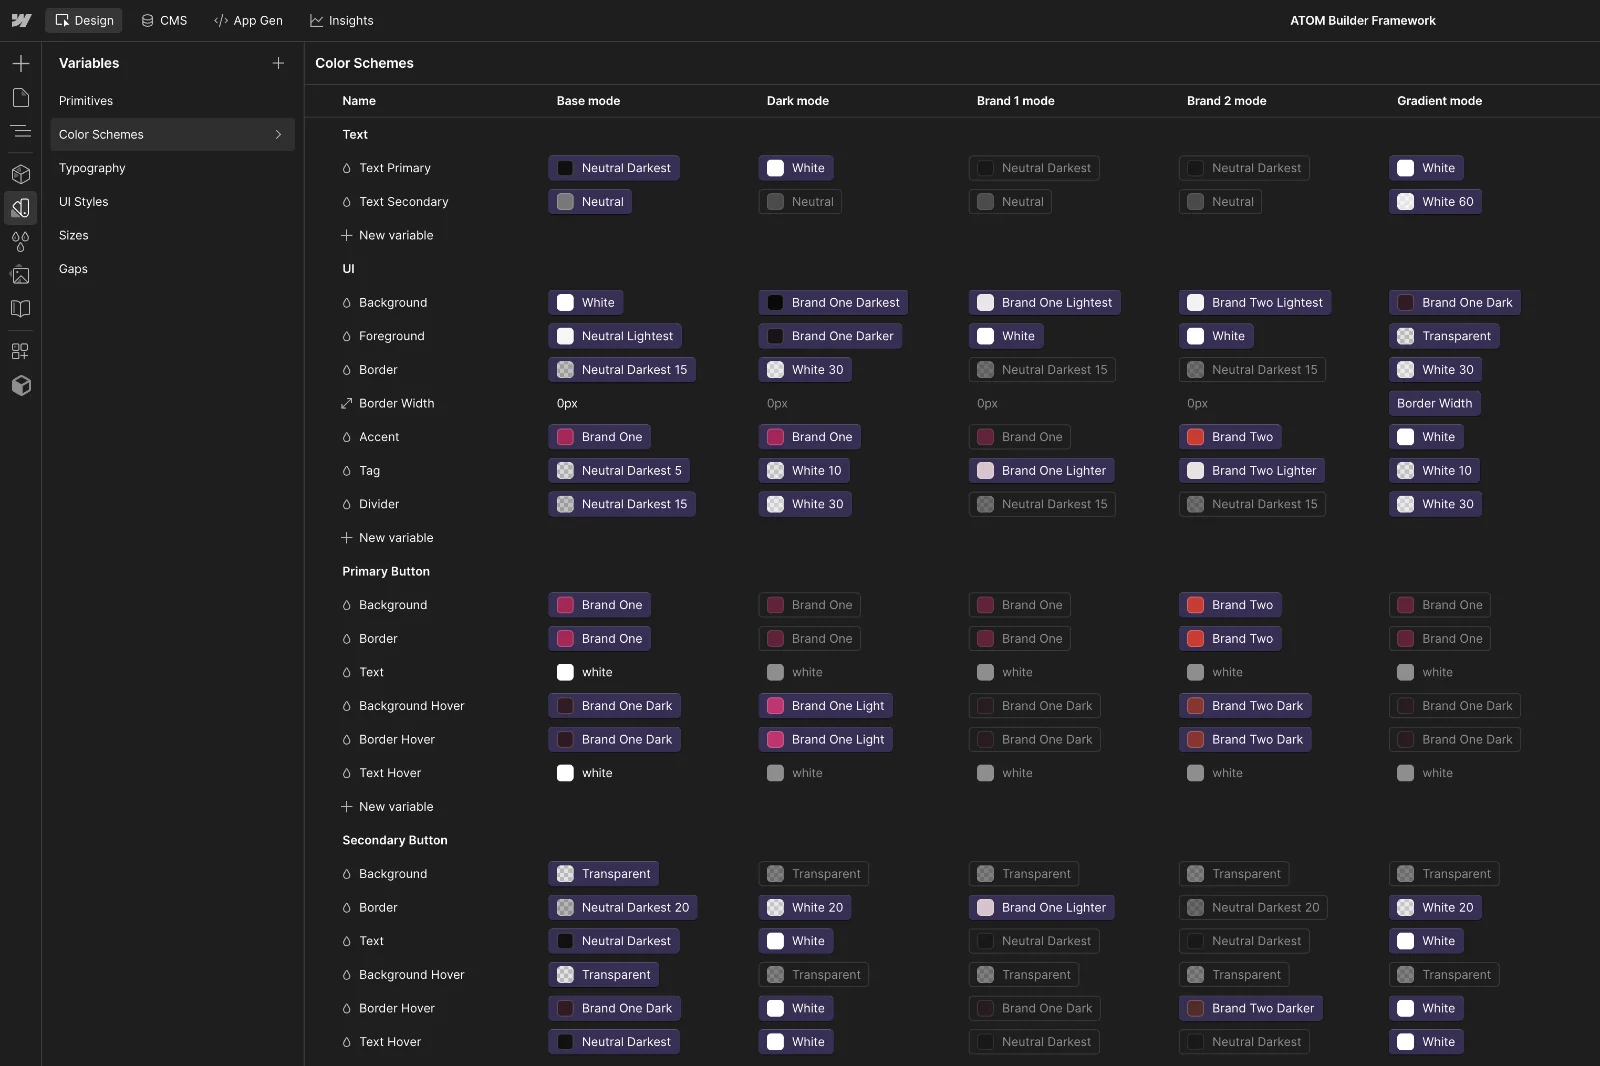Open the Navigator panel
The width and height of the screenshot is (1600, 1066).
coord(22,131)
